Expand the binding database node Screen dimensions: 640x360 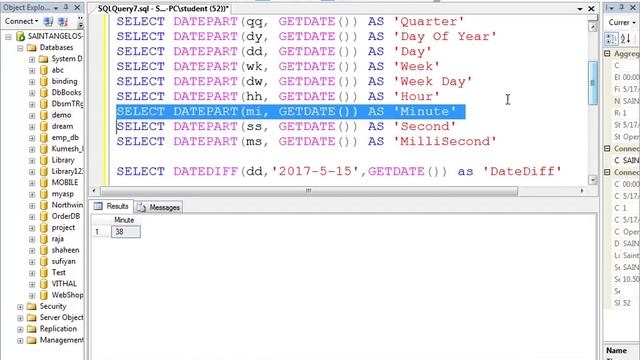[32, 82]
